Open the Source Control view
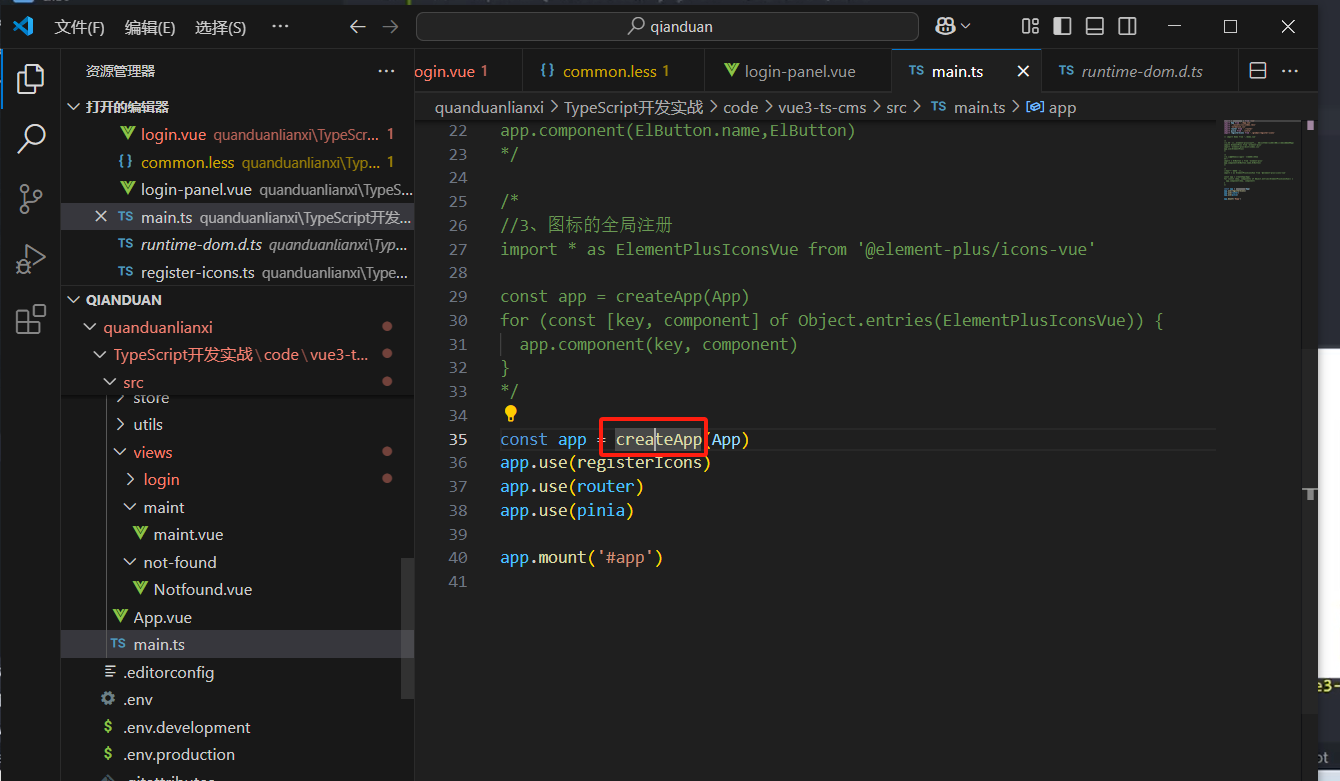Screen dimensions: 1340x781 pos(31,199)
